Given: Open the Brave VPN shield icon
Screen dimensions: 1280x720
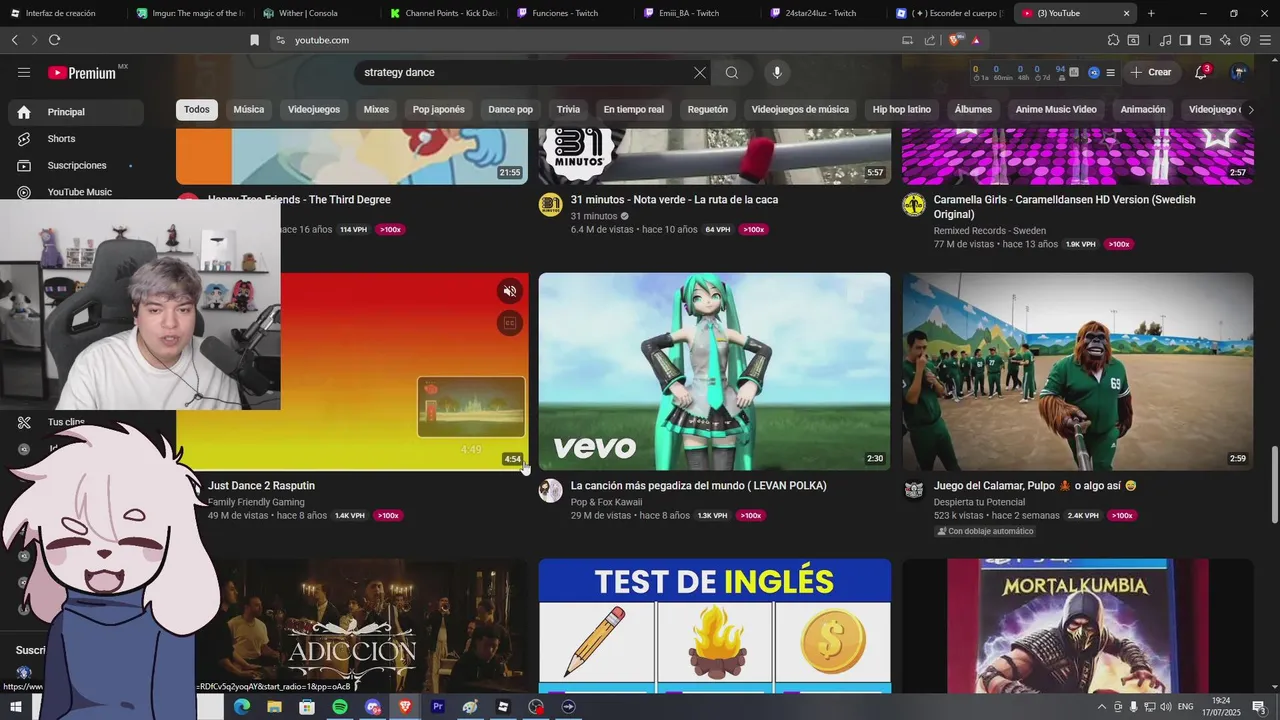Looking at the screenshot, I should tap(1245, 40).
